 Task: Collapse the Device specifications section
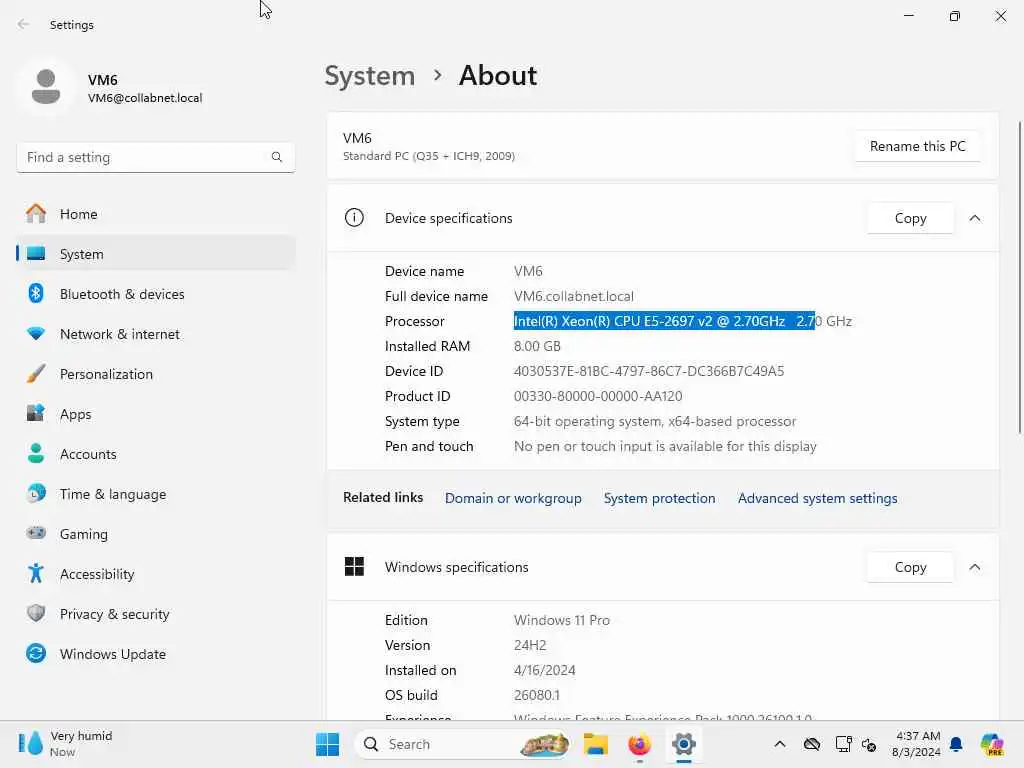pos(974,217)
